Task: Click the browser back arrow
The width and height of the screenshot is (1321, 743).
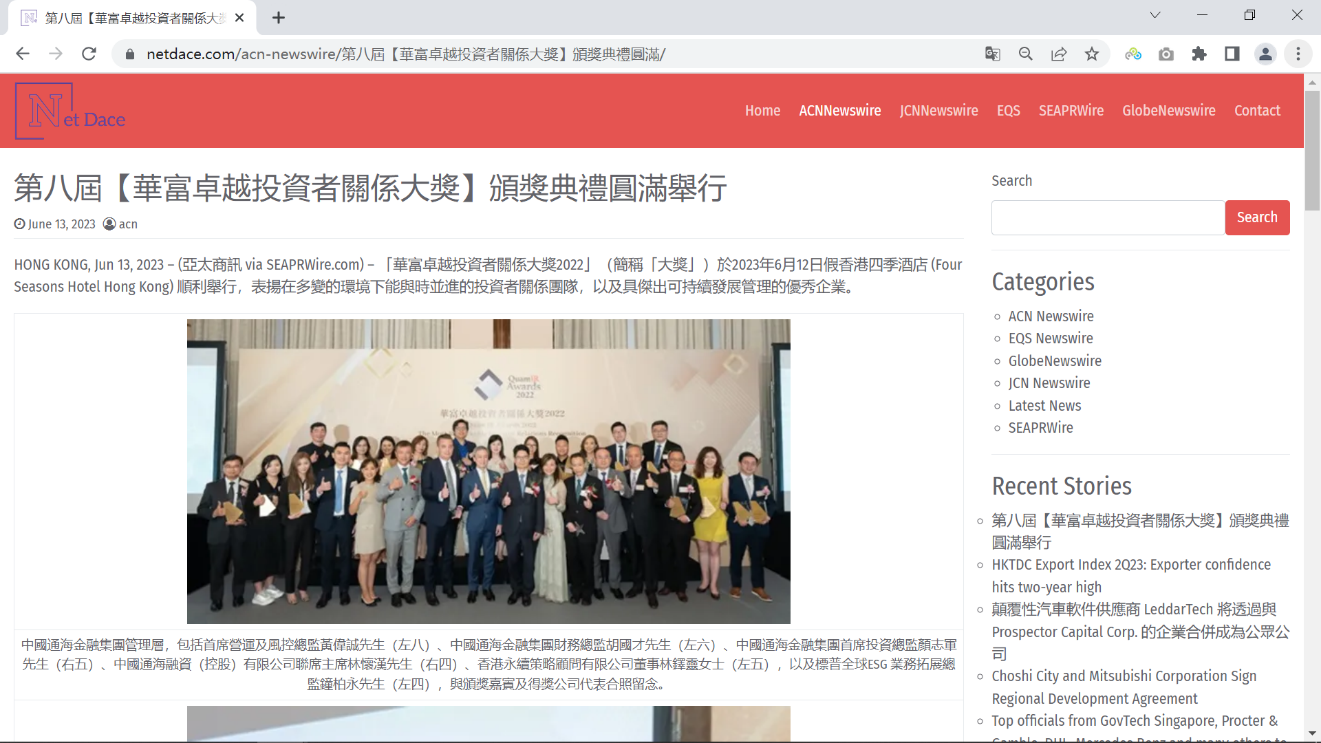Action: coord(23,54)
